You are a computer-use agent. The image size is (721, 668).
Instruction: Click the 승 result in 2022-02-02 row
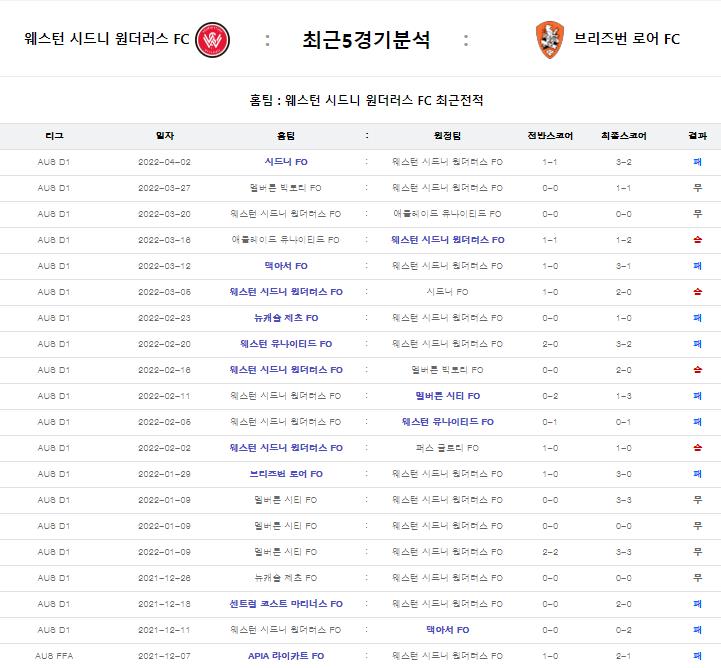[698, 448]
